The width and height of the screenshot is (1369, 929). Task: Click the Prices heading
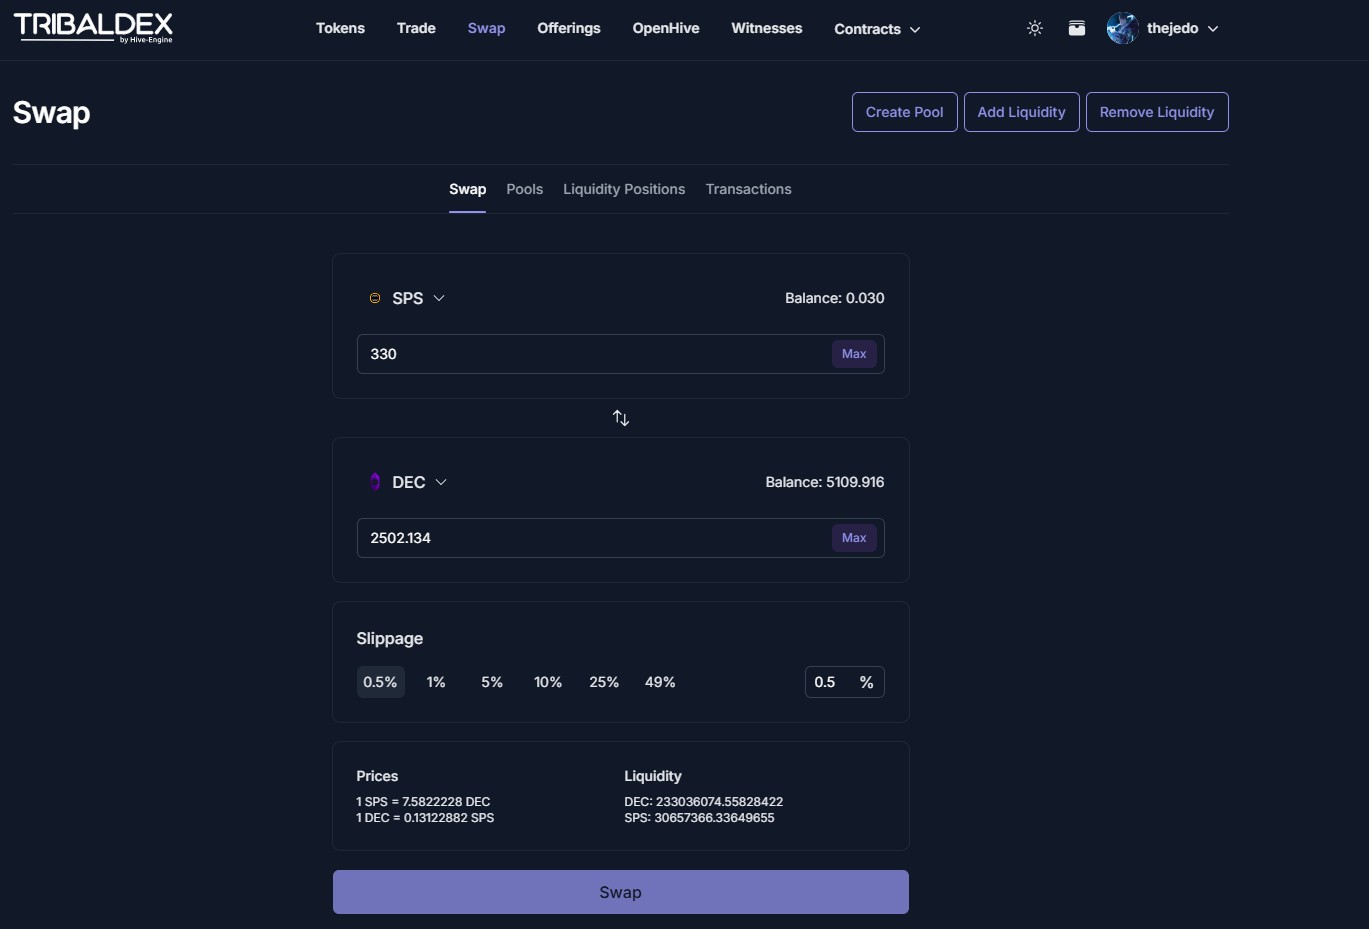click(377, 776)
